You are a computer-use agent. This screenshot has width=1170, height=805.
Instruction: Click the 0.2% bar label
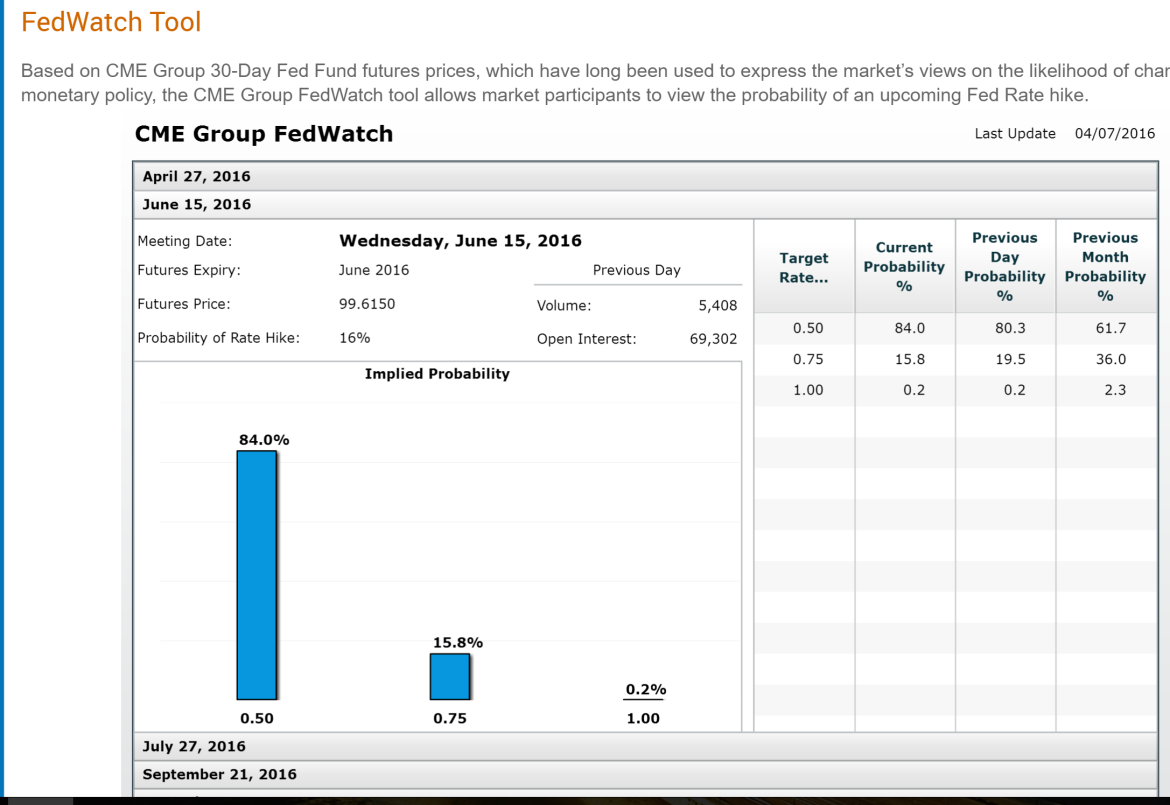[646, 689]
